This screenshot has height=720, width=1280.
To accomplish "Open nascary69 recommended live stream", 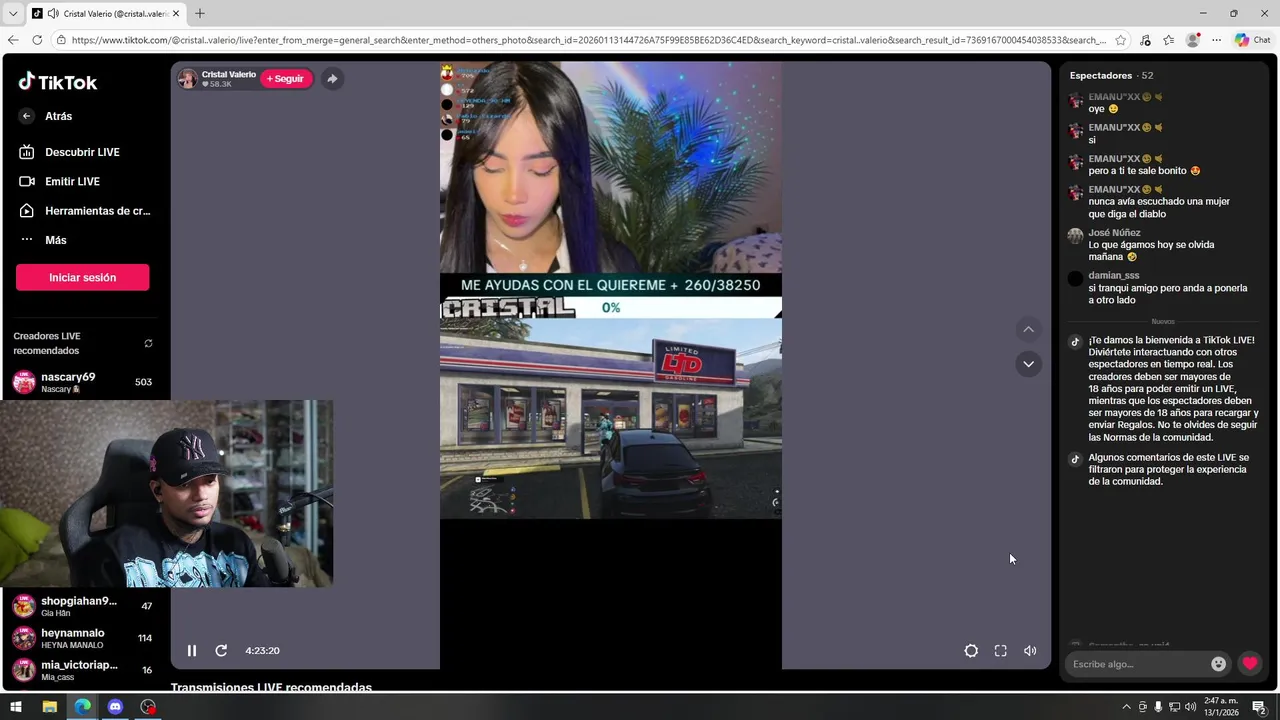I will click(82, 382).
